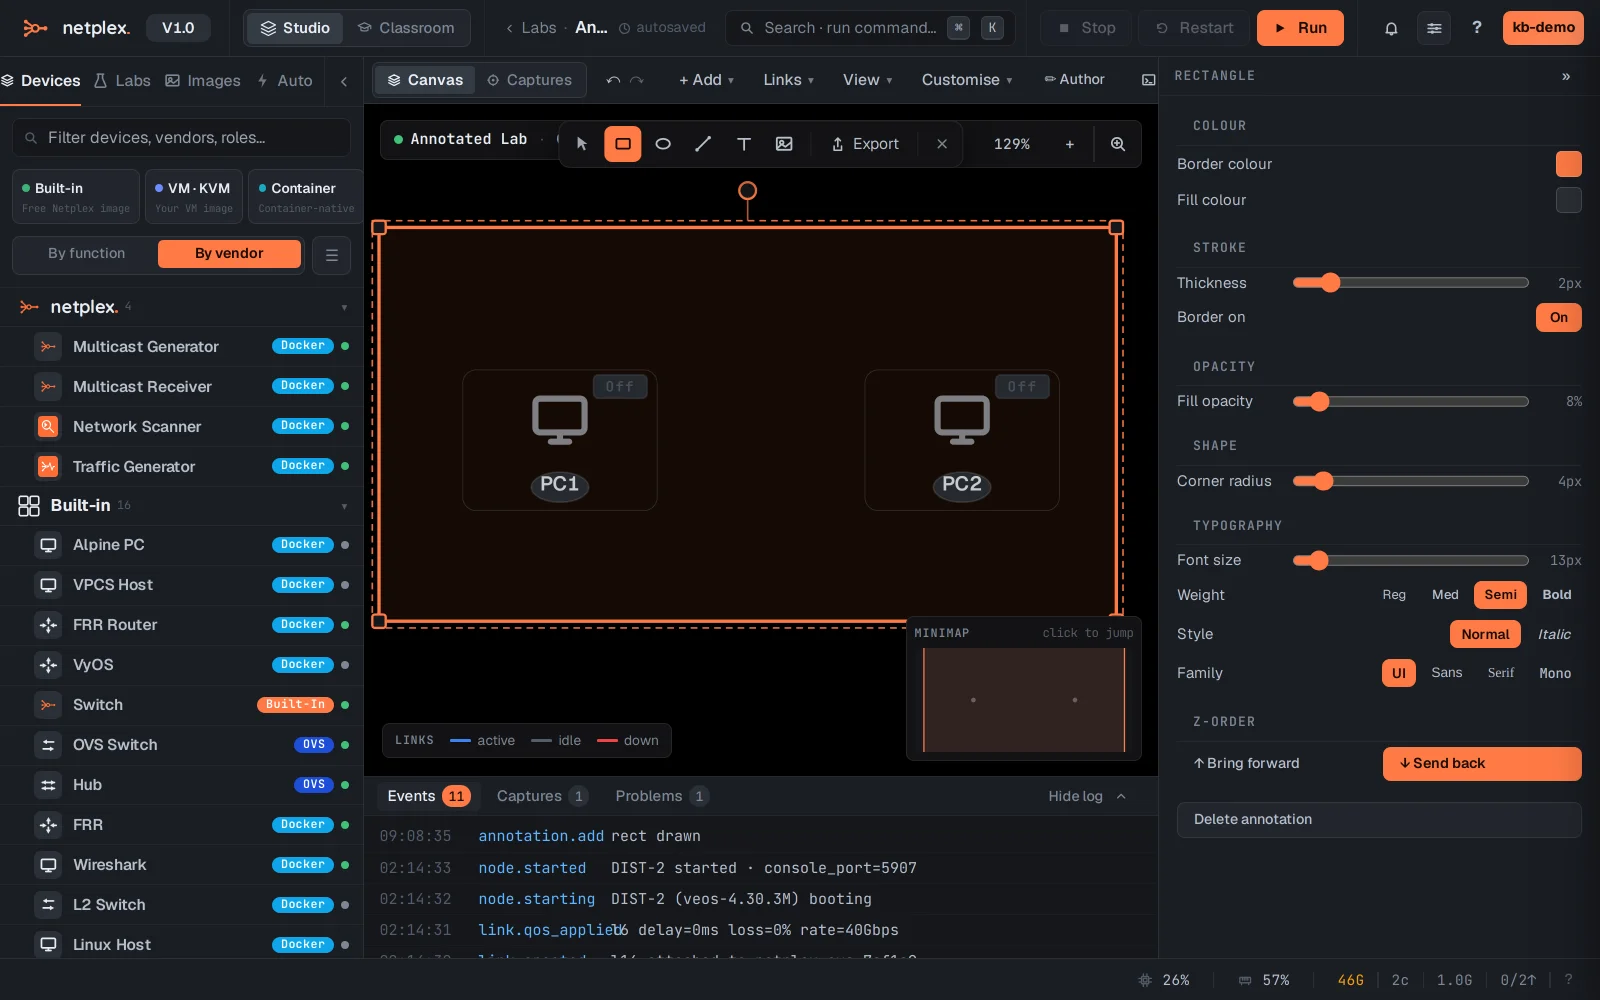1600x1000 pixels.
Task: Open the notifications bell
Action: pos(1391,28)
